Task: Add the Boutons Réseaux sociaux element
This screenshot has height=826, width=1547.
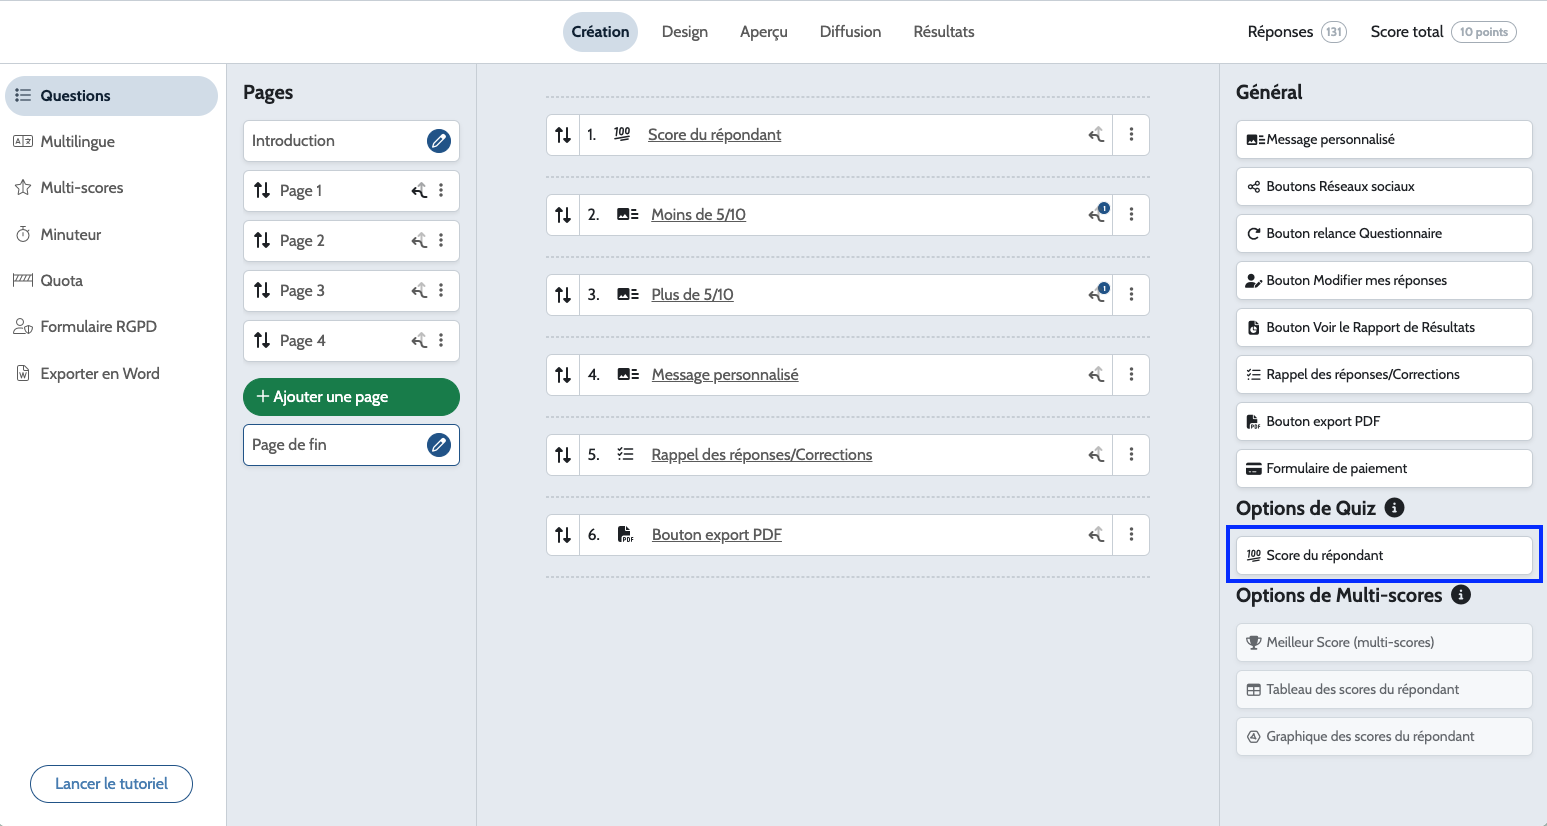Action: click(x=1383, y=186)
